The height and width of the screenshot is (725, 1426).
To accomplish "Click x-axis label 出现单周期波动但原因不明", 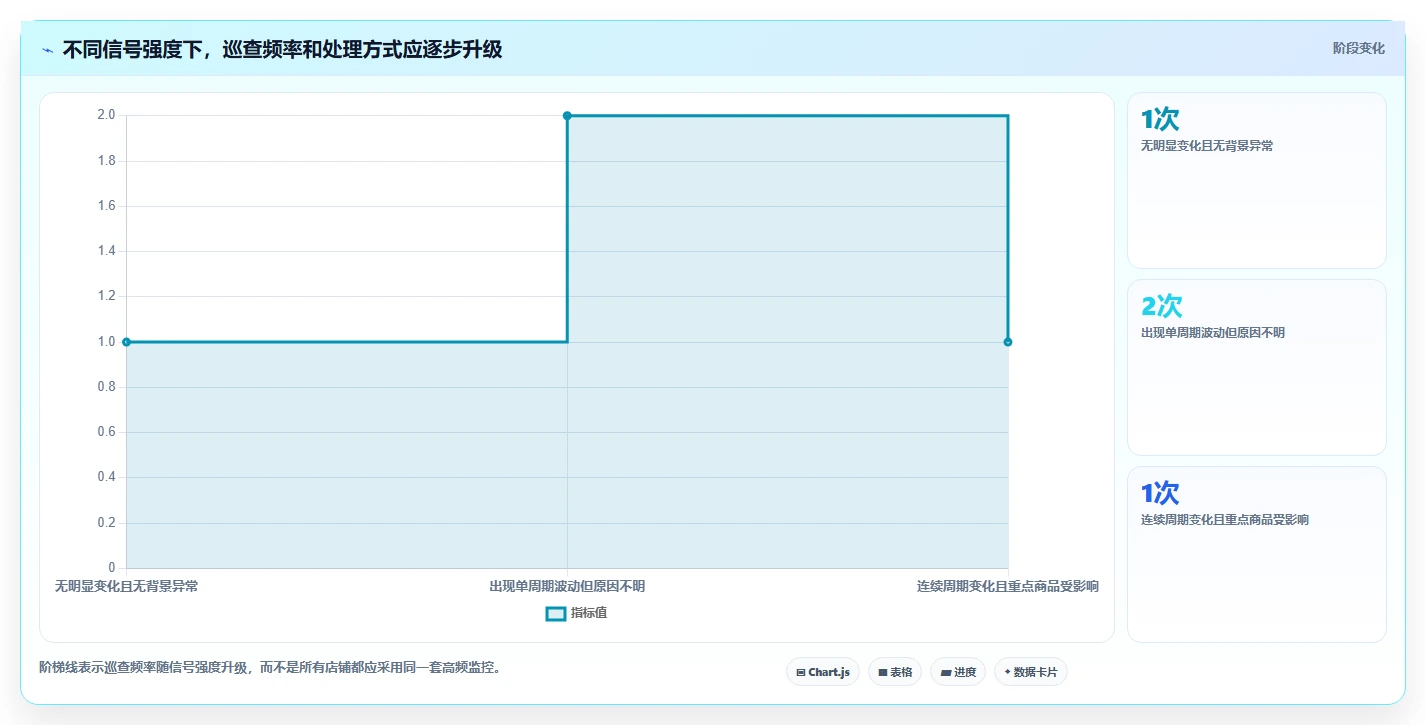I will (x=567, y=586).
